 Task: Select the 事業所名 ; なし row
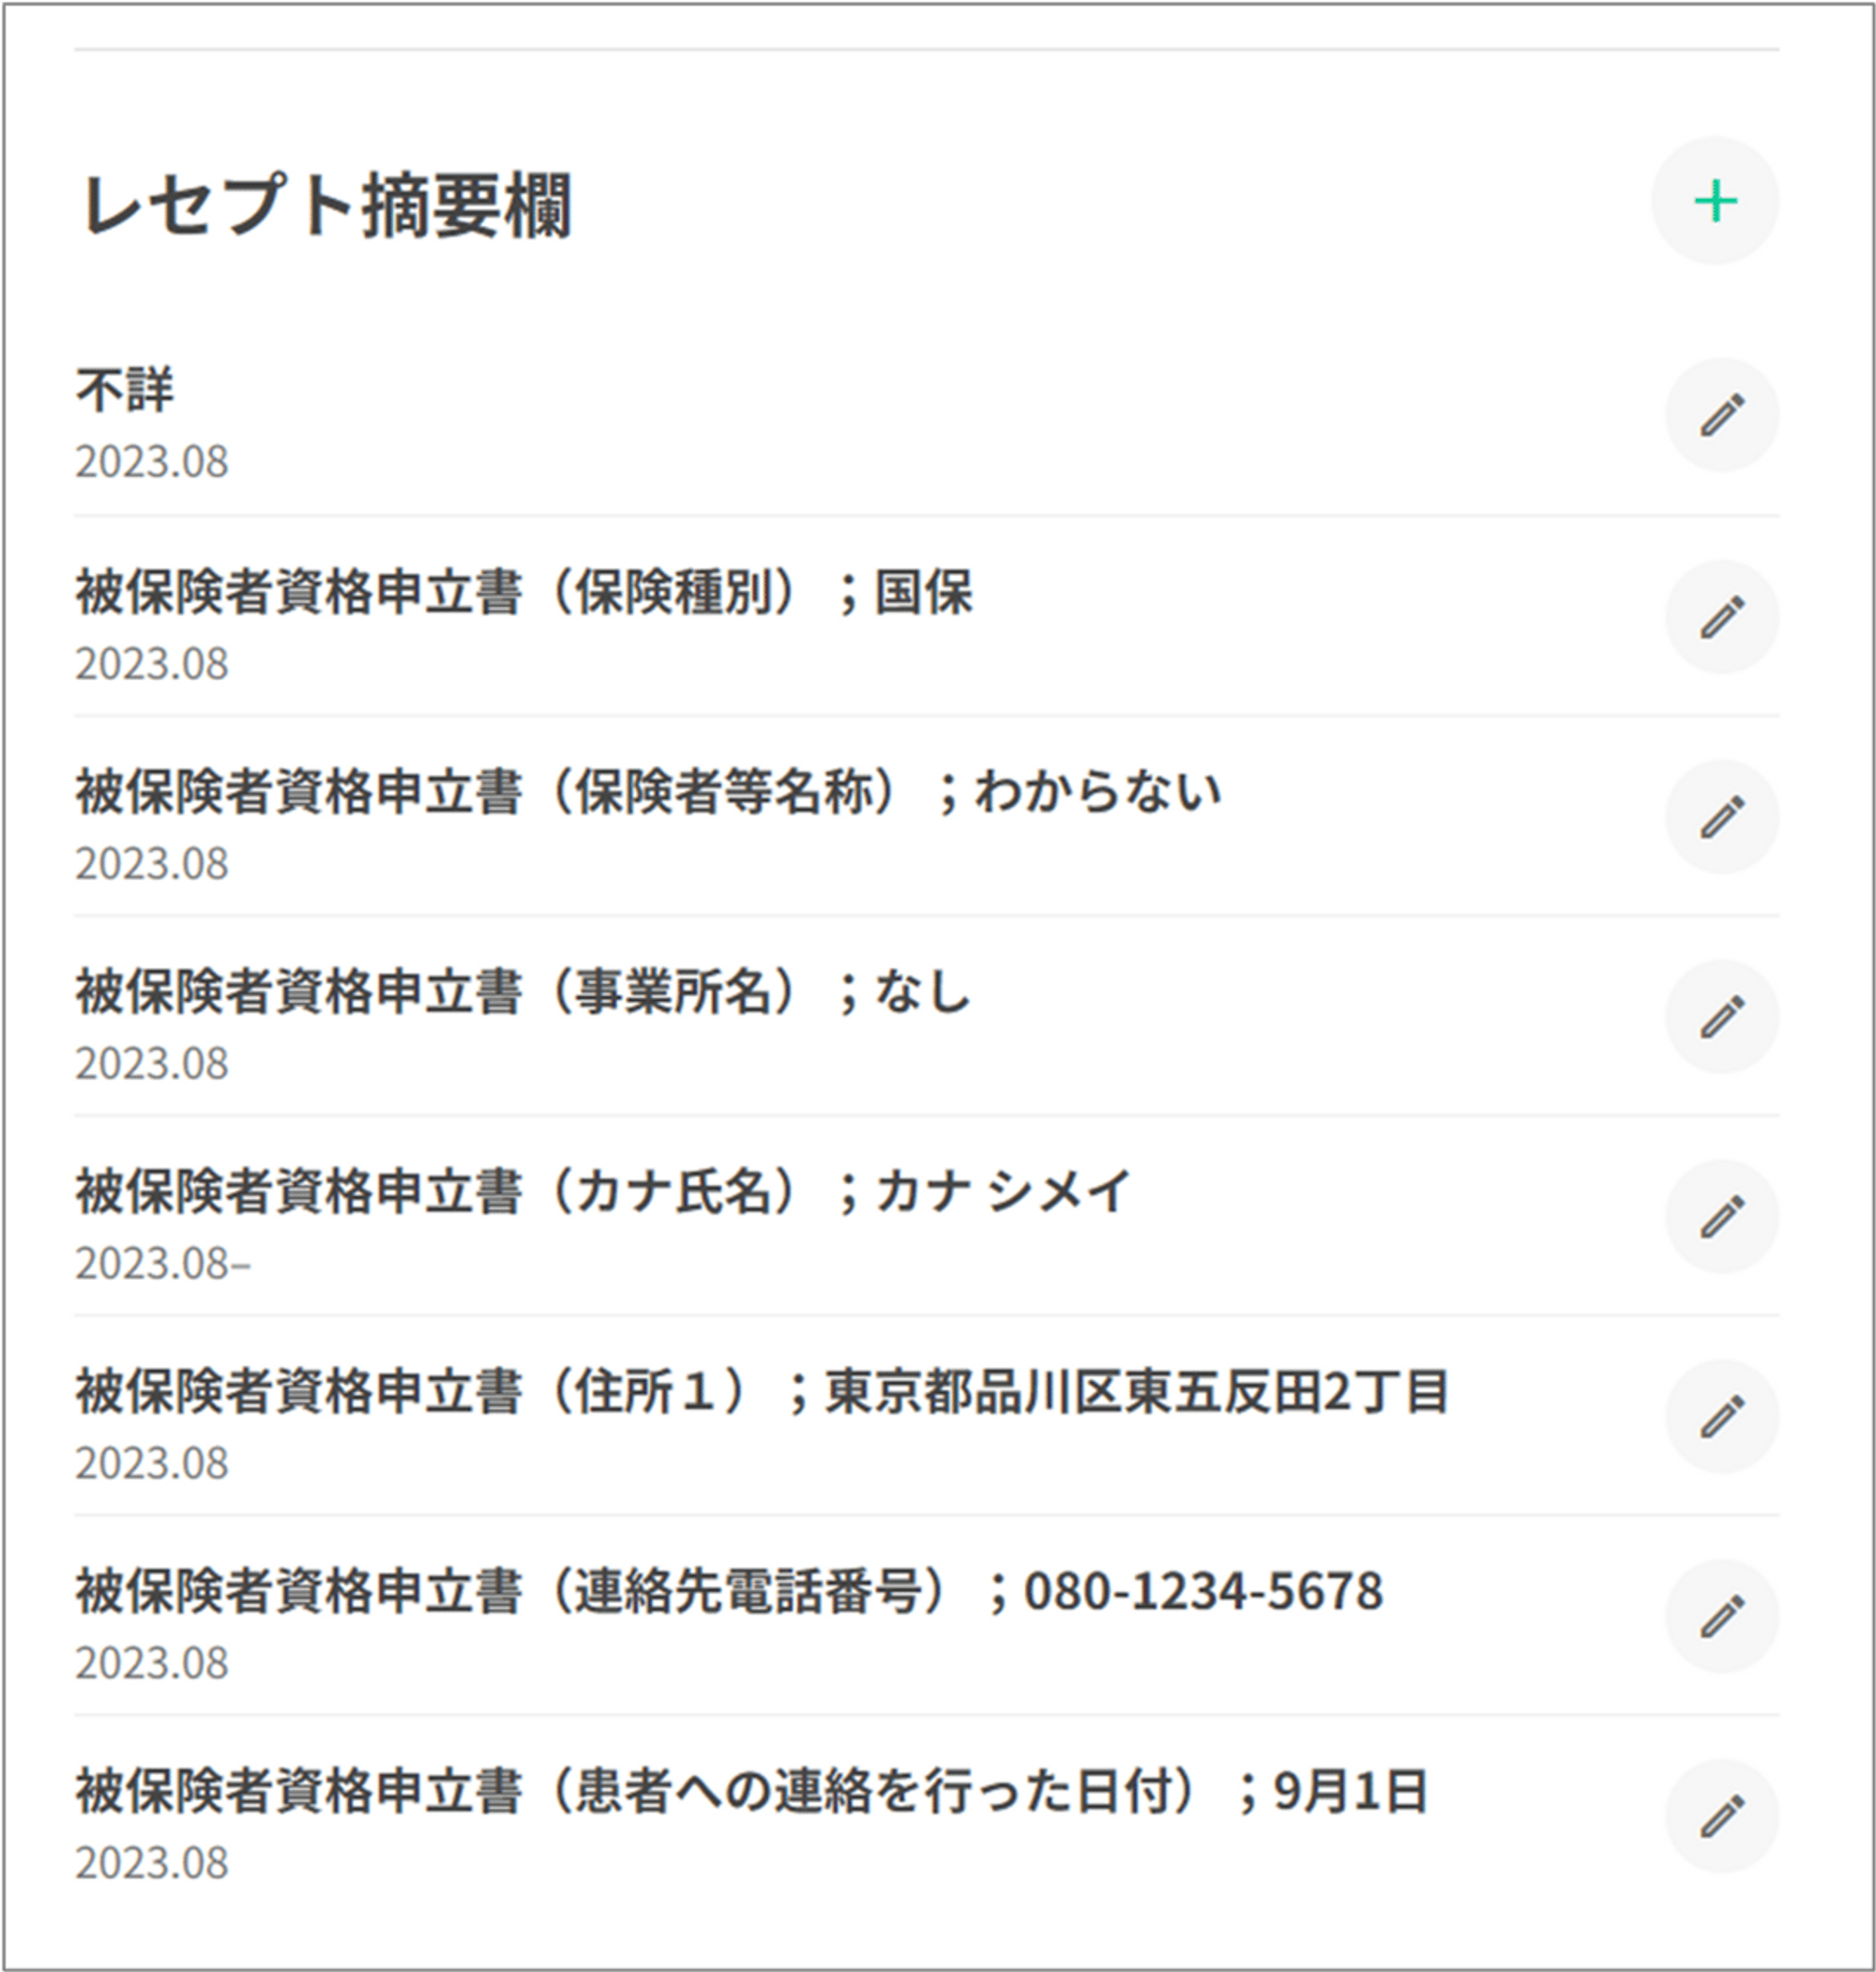tap(523, 991)
